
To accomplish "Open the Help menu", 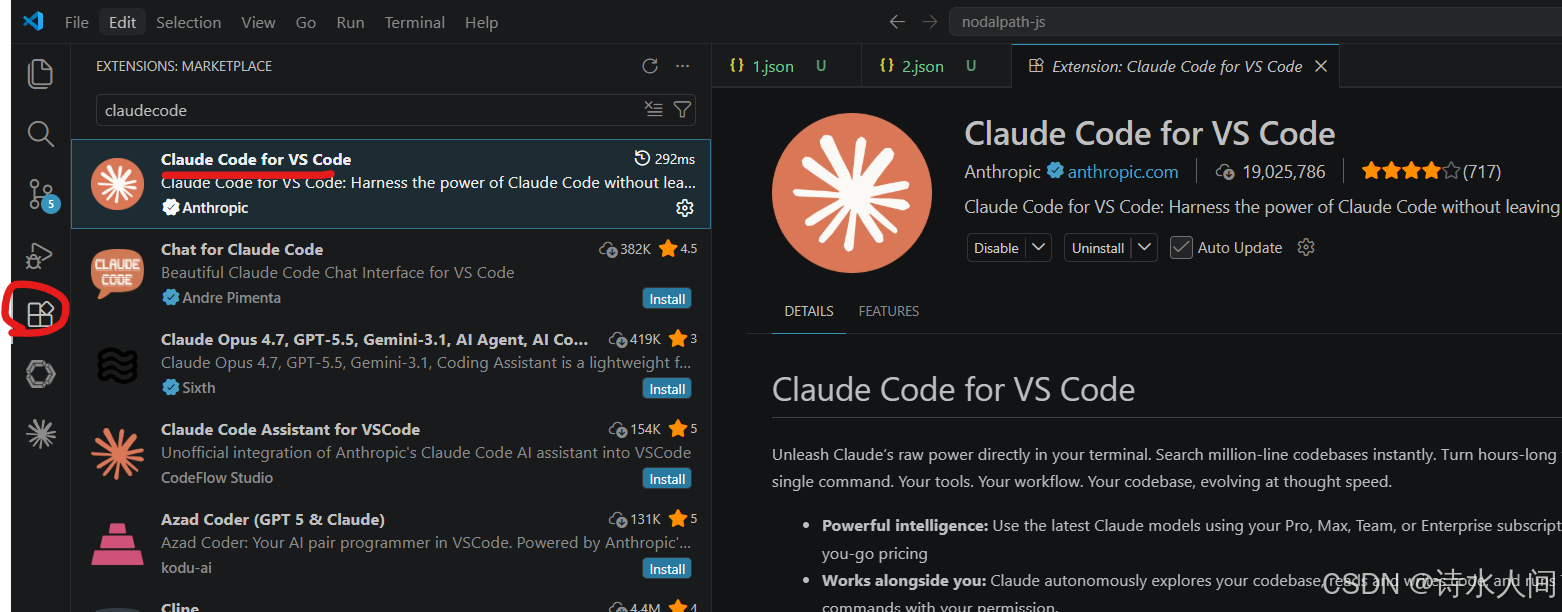I will (481, 22).
